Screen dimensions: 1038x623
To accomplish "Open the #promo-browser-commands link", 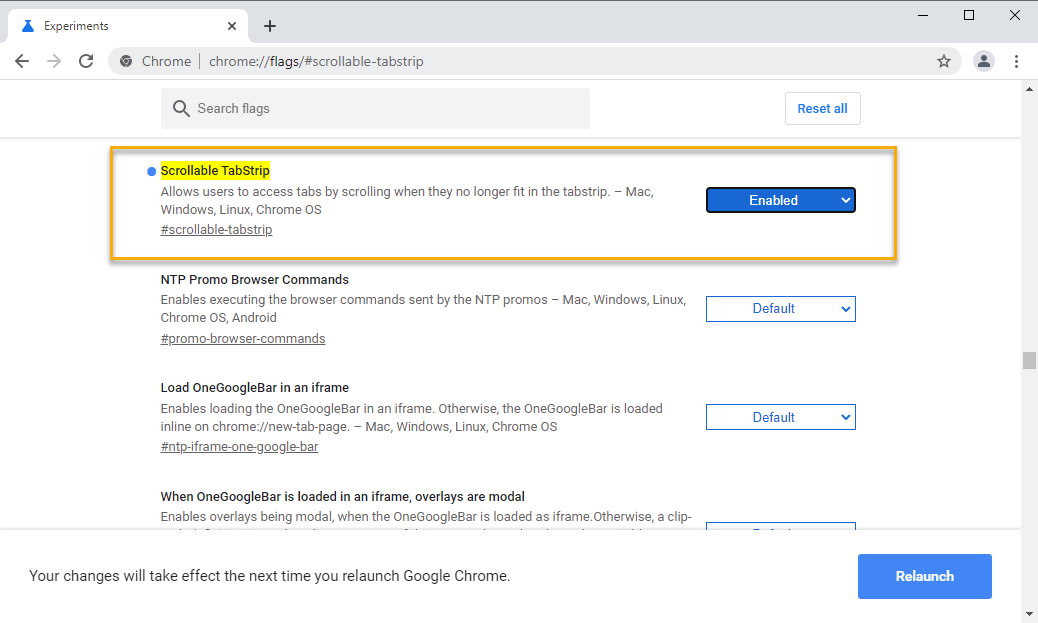I will click(243, 338).
